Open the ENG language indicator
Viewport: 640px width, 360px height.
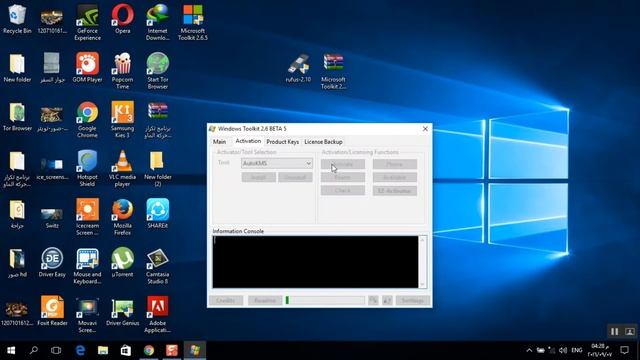[x=577, y=350]
